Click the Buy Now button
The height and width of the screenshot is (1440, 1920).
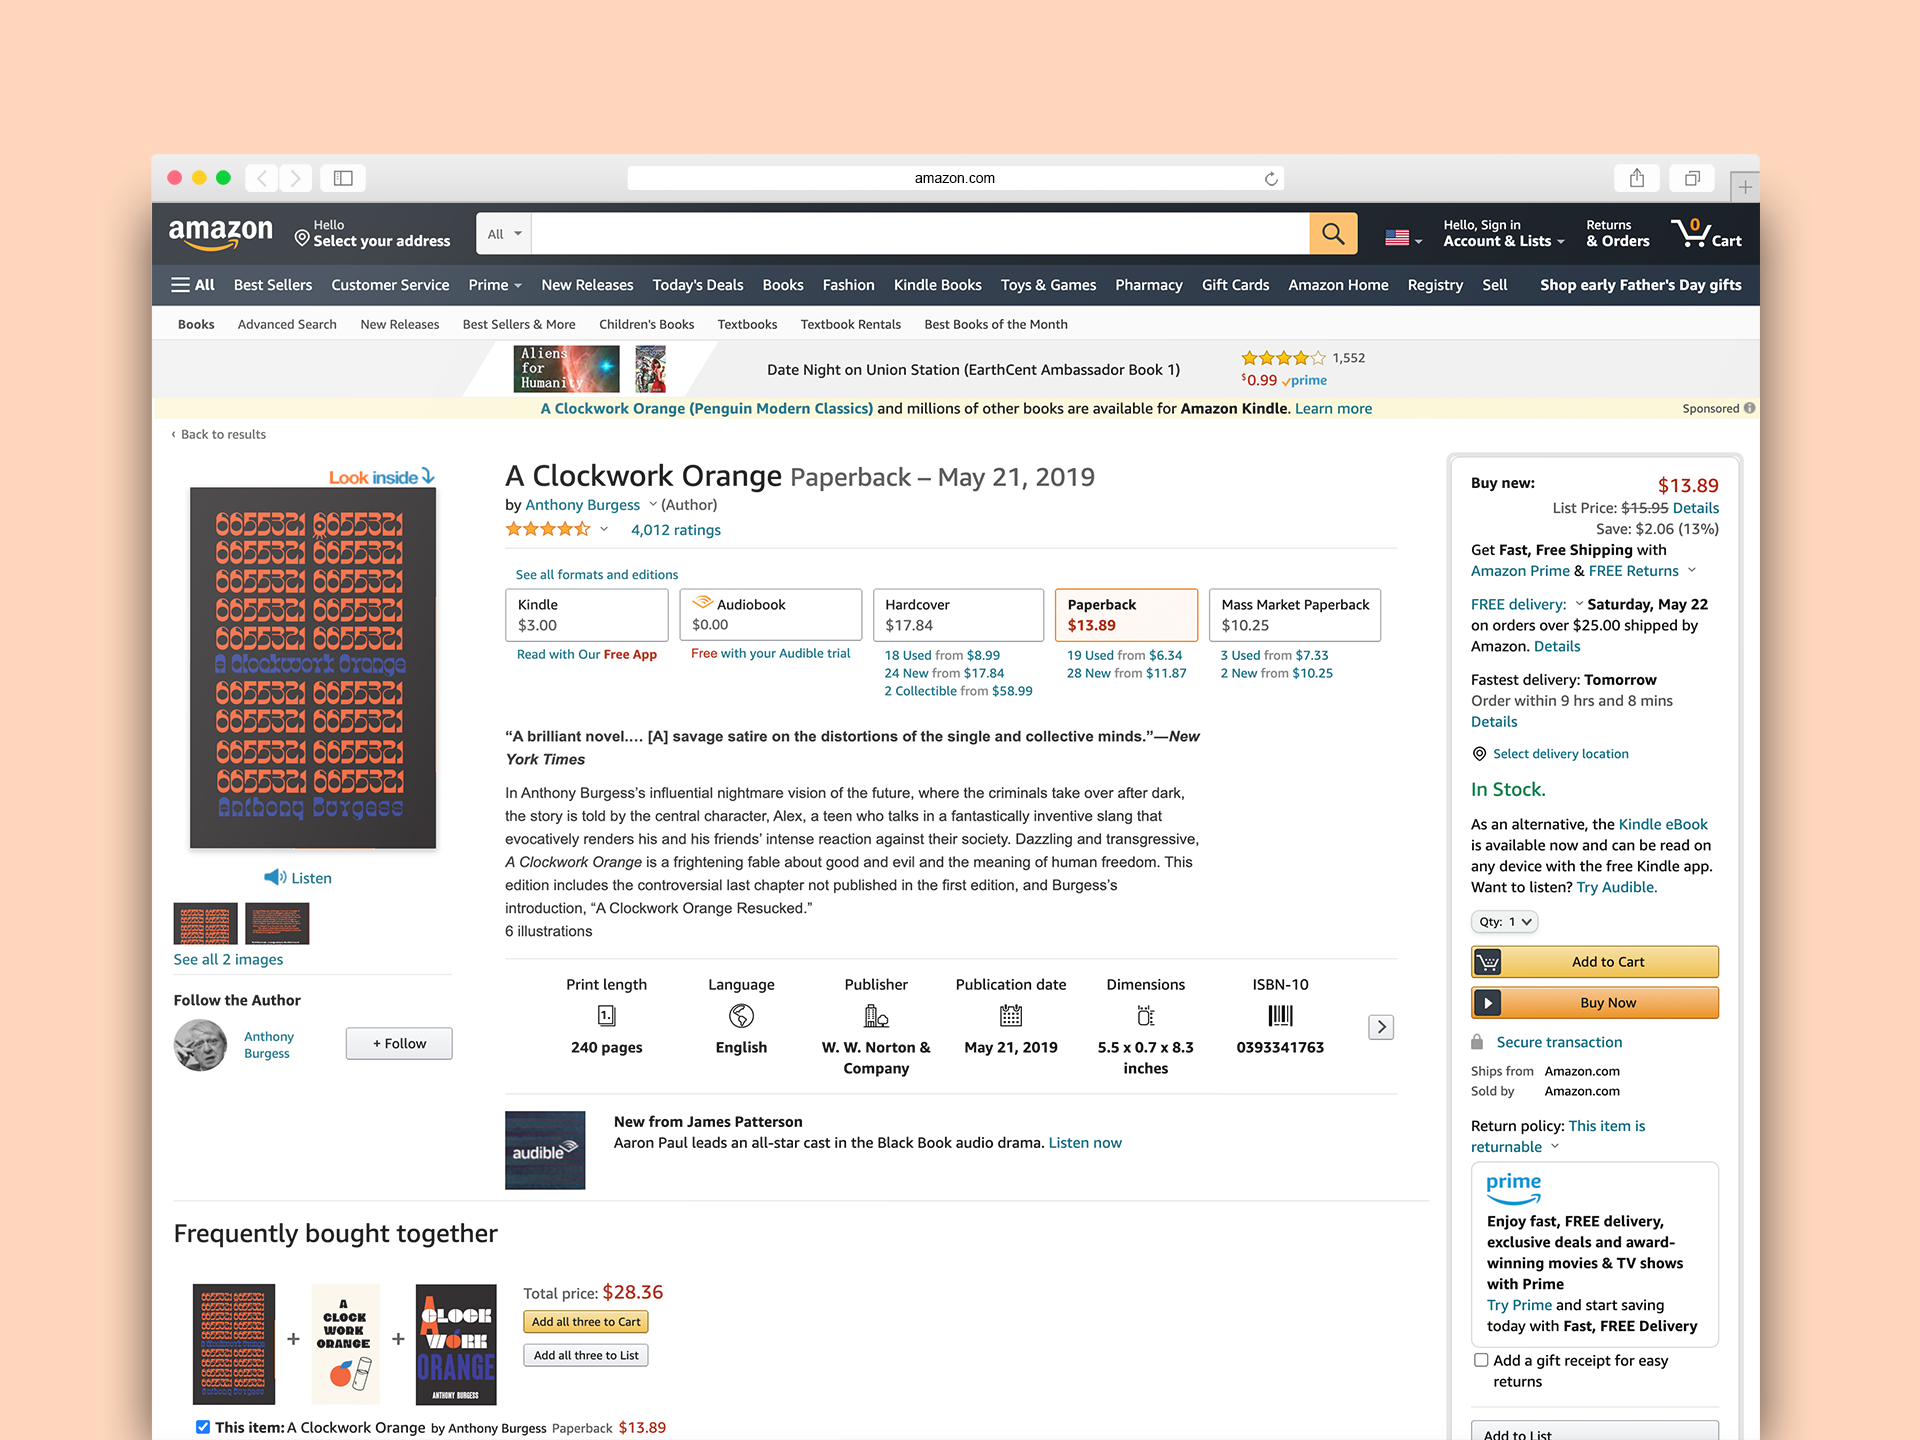(x=1595, y=1003)
